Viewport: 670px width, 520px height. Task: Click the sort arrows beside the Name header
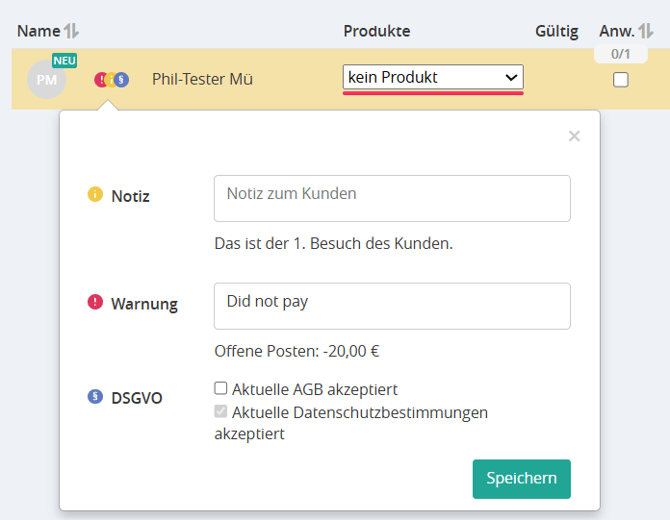71,31
